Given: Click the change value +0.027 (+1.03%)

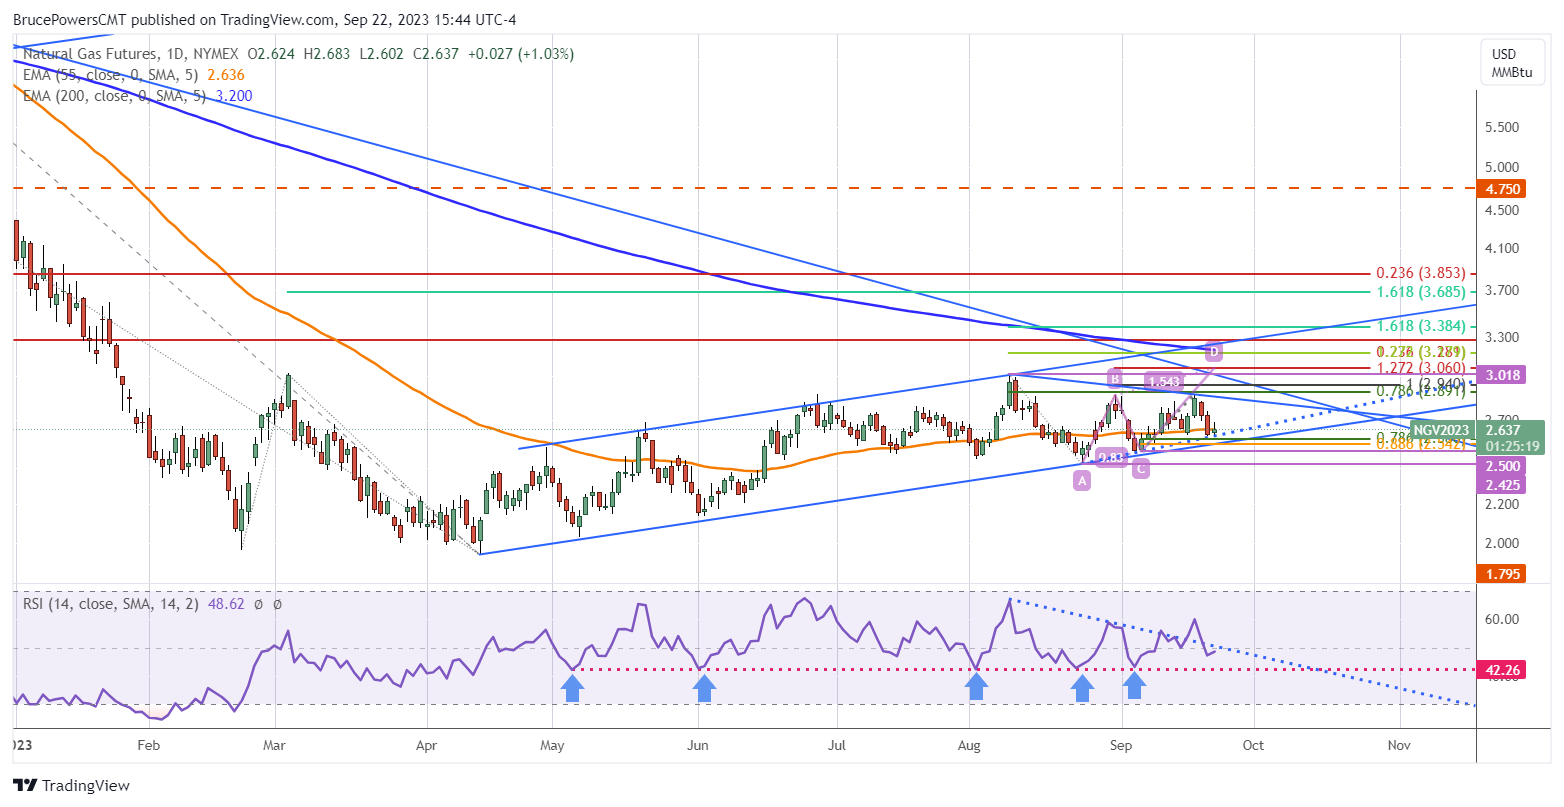Looking at the screenshot, I should click(x=520, y=54).
